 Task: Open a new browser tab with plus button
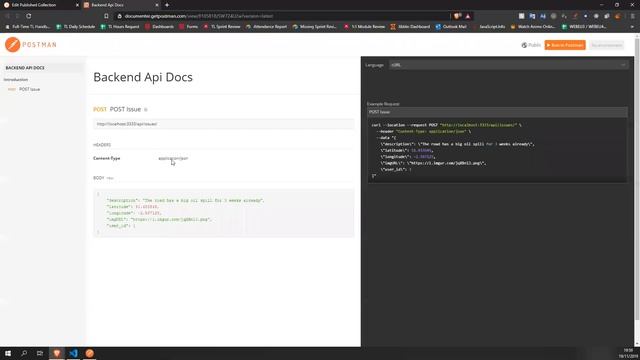(x=167, y=5)
